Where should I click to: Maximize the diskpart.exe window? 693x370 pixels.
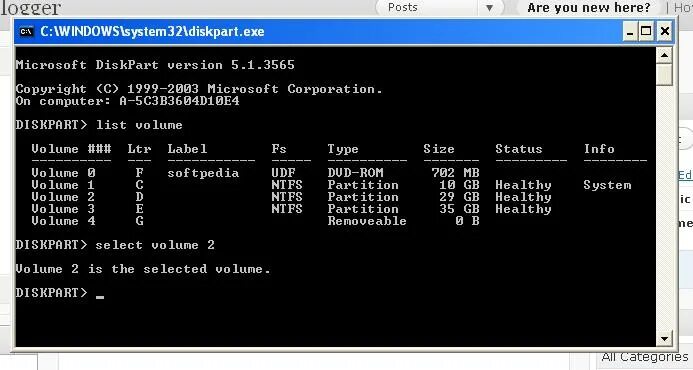point(646,31)
